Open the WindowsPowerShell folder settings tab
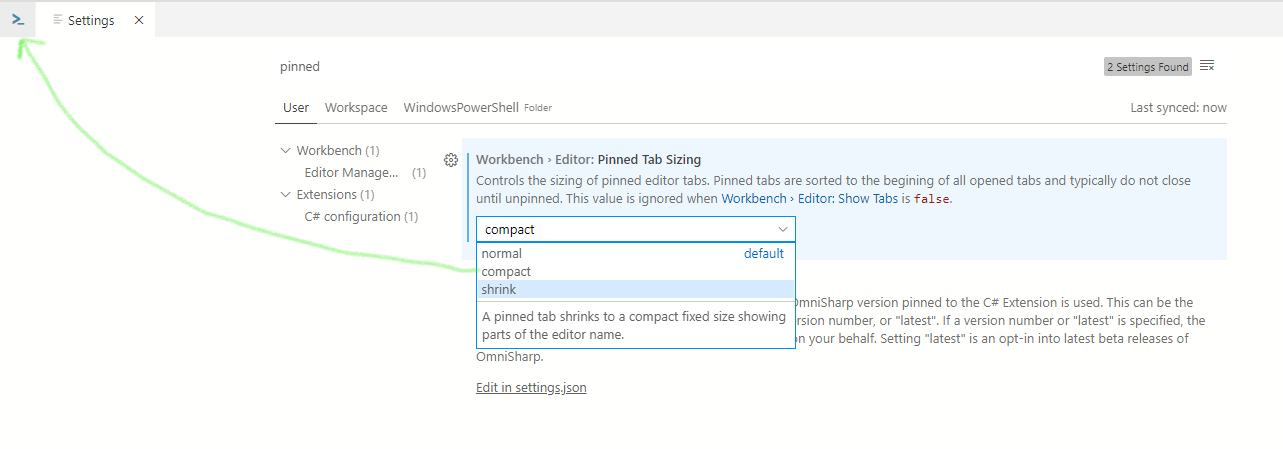Screen dimensions: 1283x449 pos(461,108)
